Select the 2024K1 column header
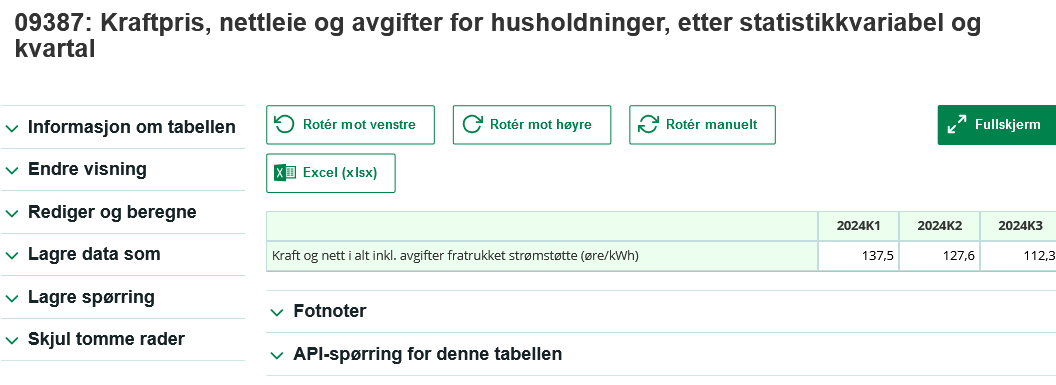 (858, 226)
